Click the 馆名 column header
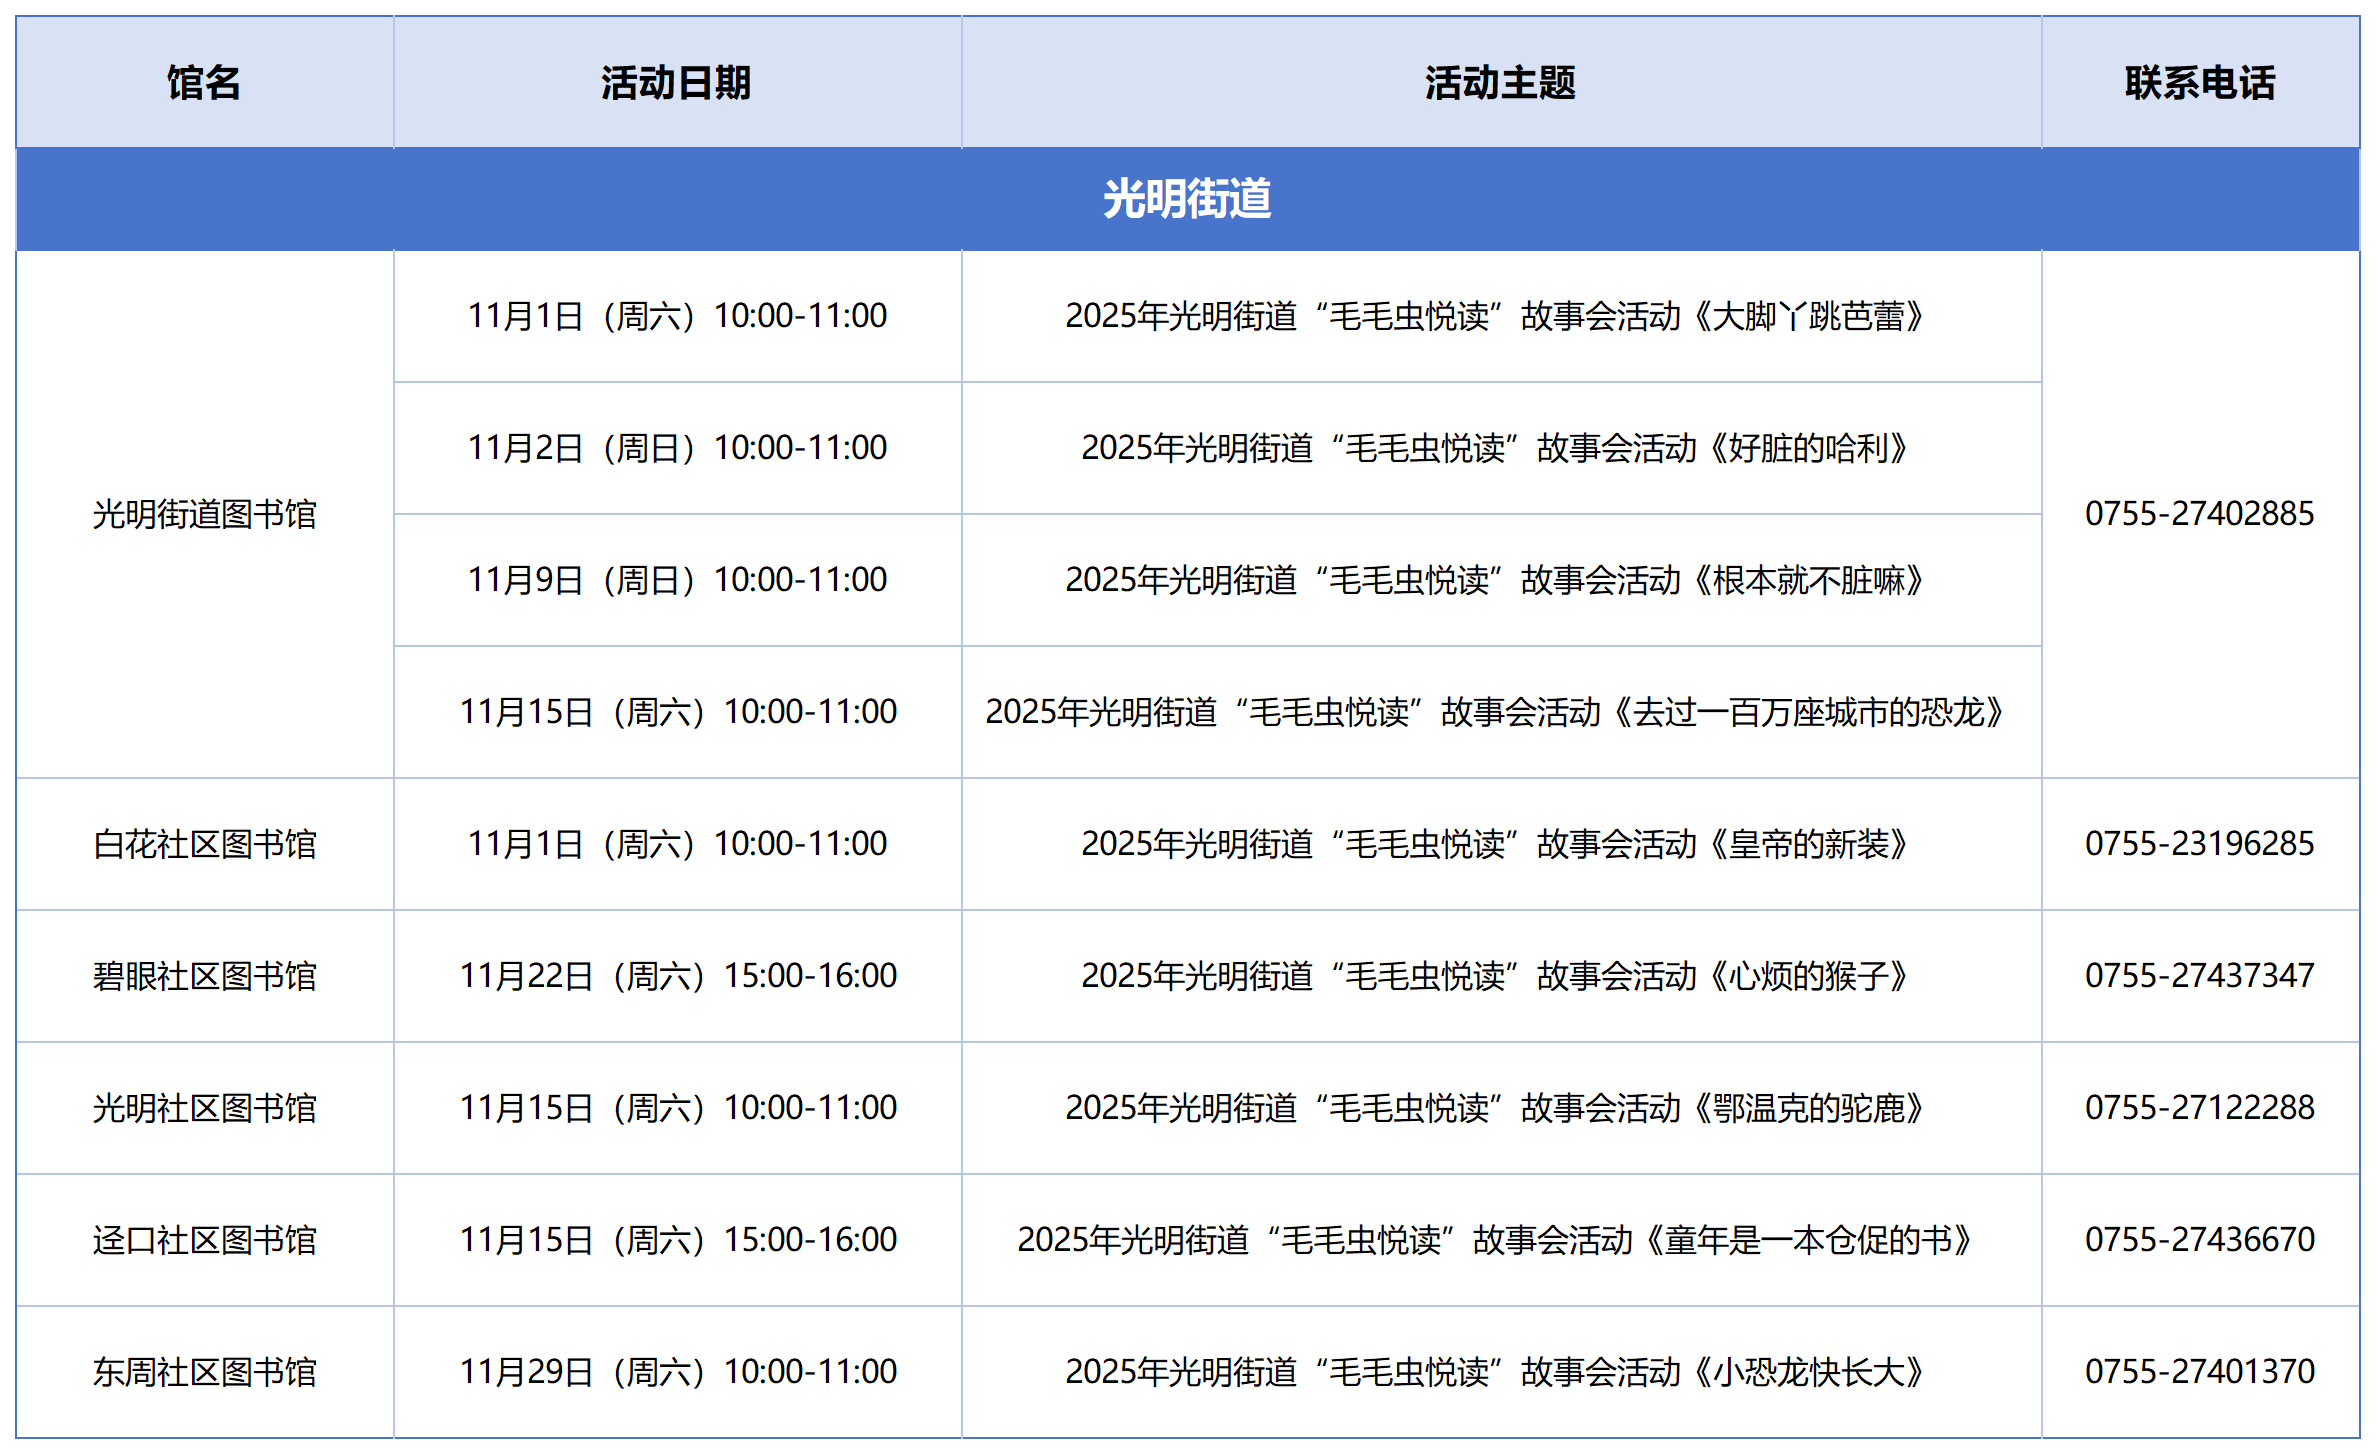The height and width of the screenshot is (1454, 2376). coord(204,82)
